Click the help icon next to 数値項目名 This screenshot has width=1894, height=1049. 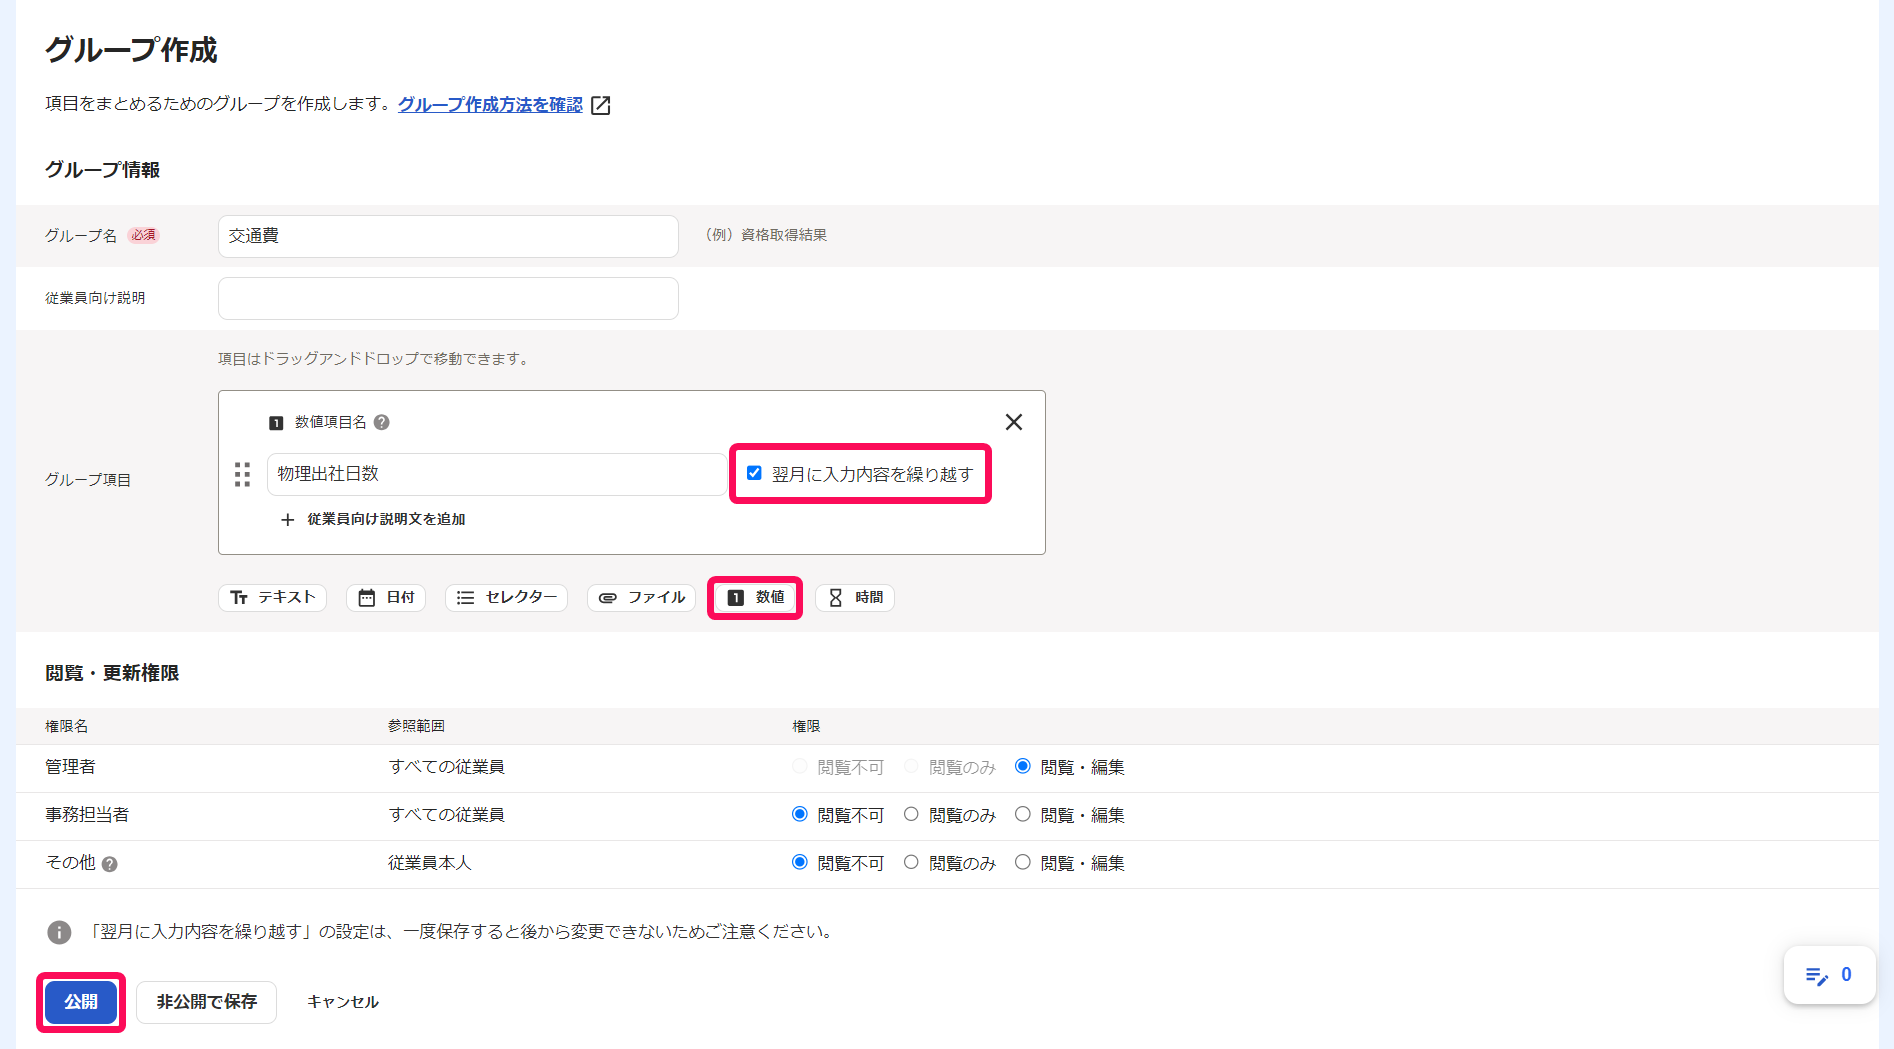point(382,422)
